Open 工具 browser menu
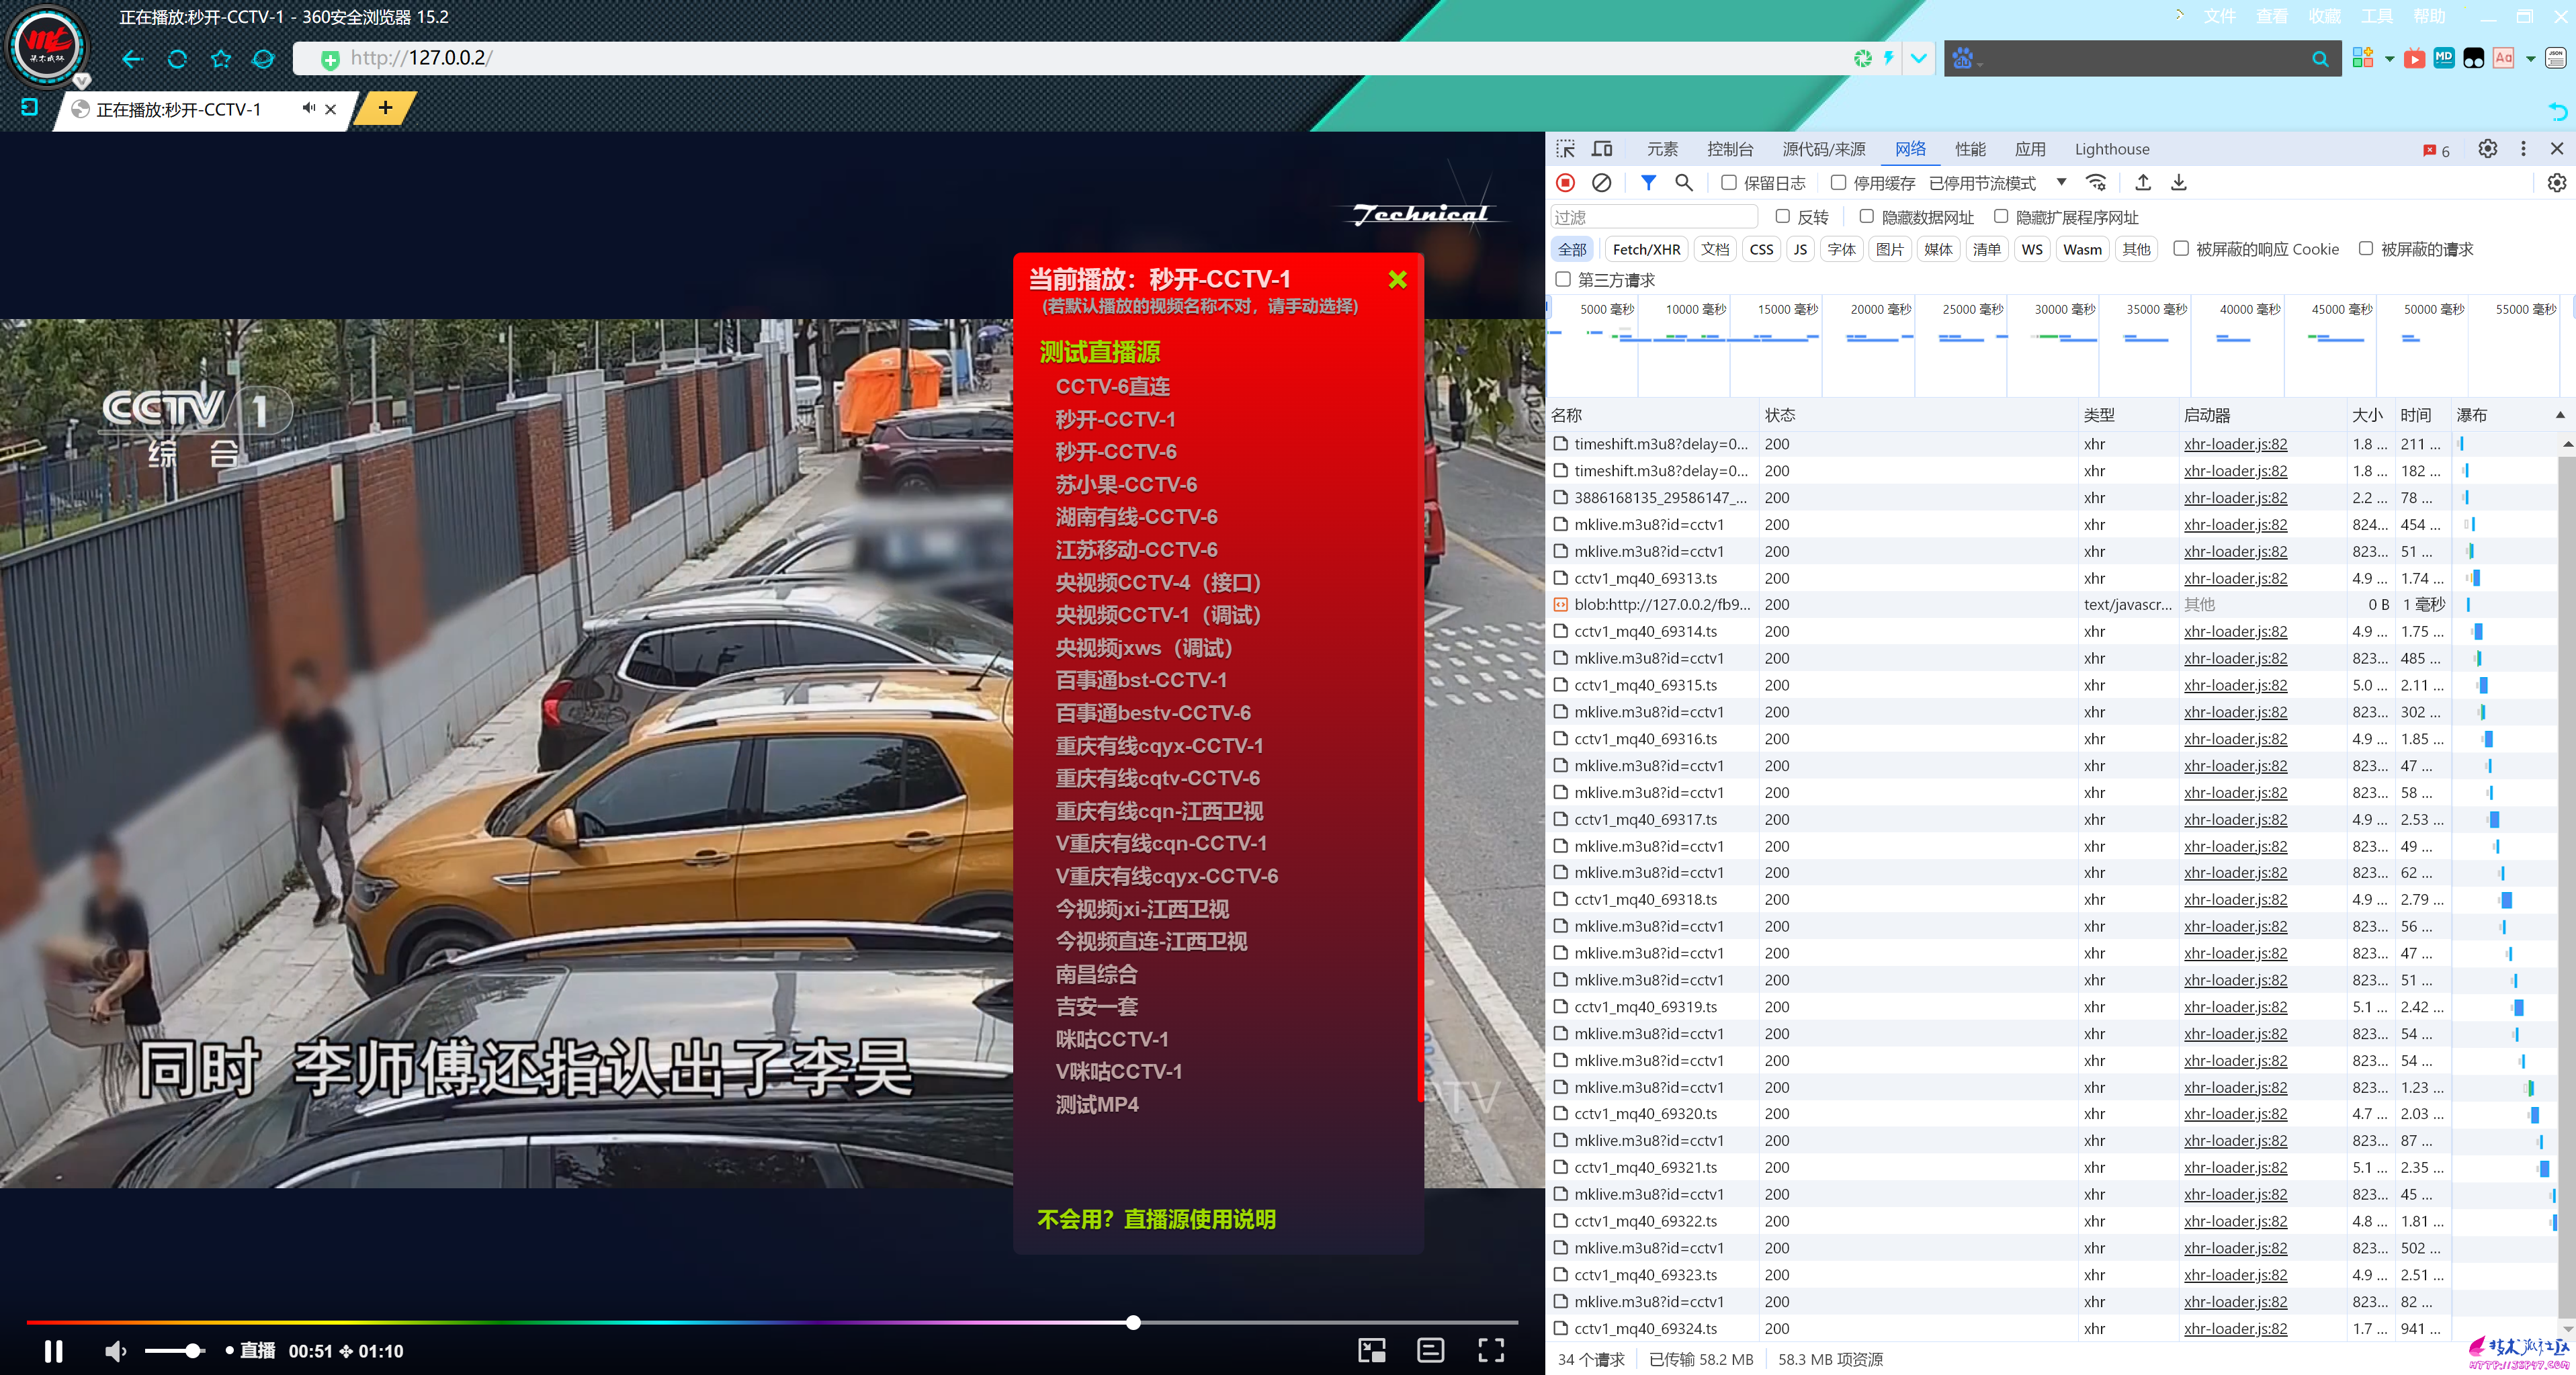This screenshot has height=1375, width=2576. pos(2377,16)
